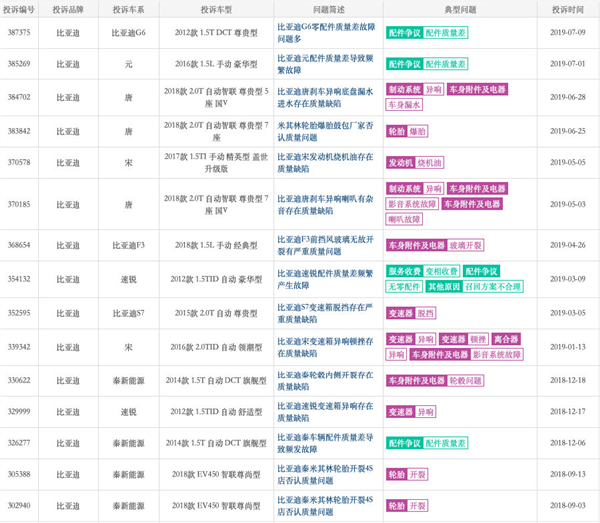Click the 召回方案不合理 tag
This screenshot has height=523, width=600.
click(x=493, y=287)
